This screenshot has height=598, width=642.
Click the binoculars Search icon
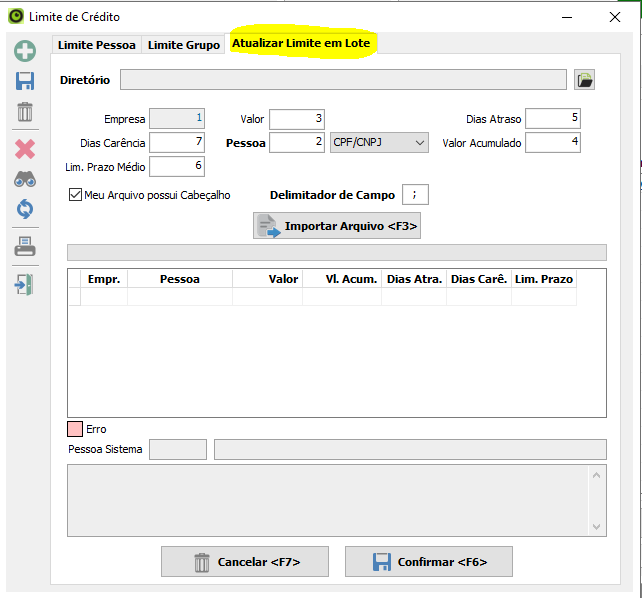(25, 179)
